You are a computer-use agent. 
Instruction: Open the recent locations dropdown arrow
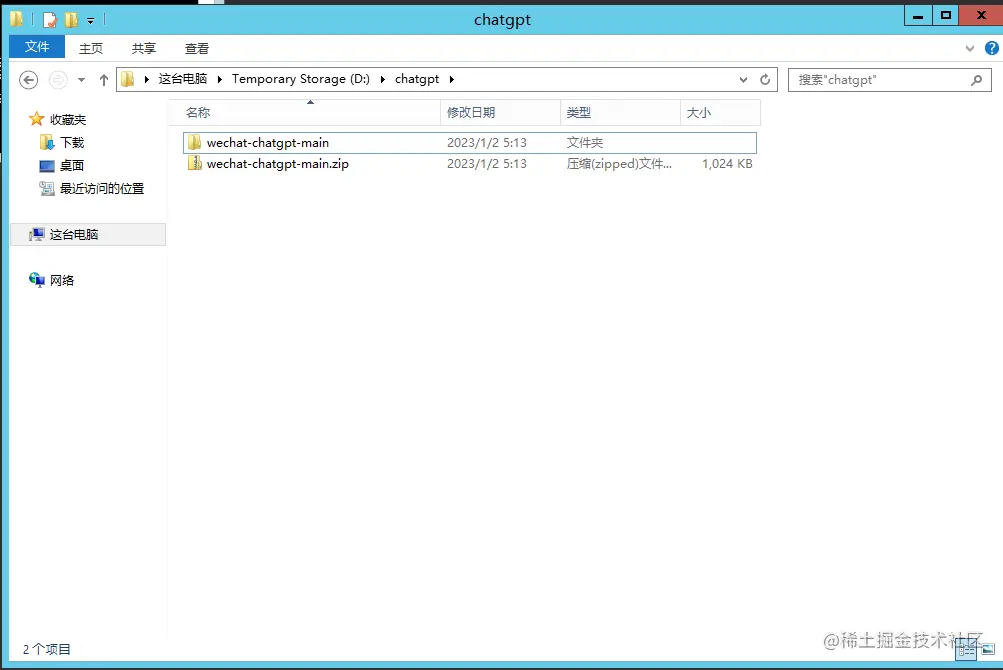coord(81,80)
